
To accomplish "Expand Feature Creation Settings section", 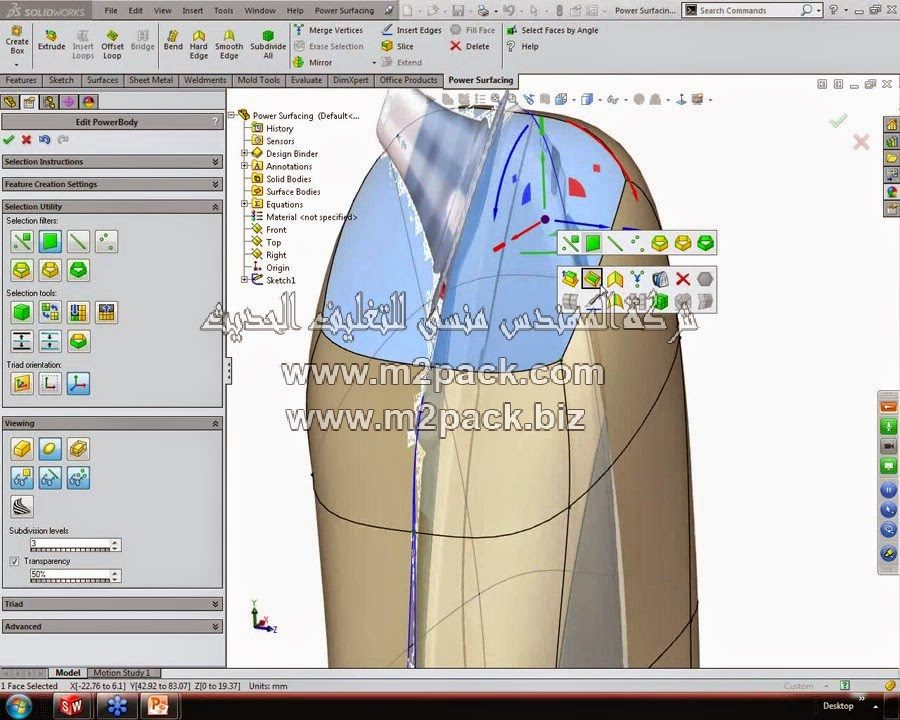I will (x=112, y=184).
